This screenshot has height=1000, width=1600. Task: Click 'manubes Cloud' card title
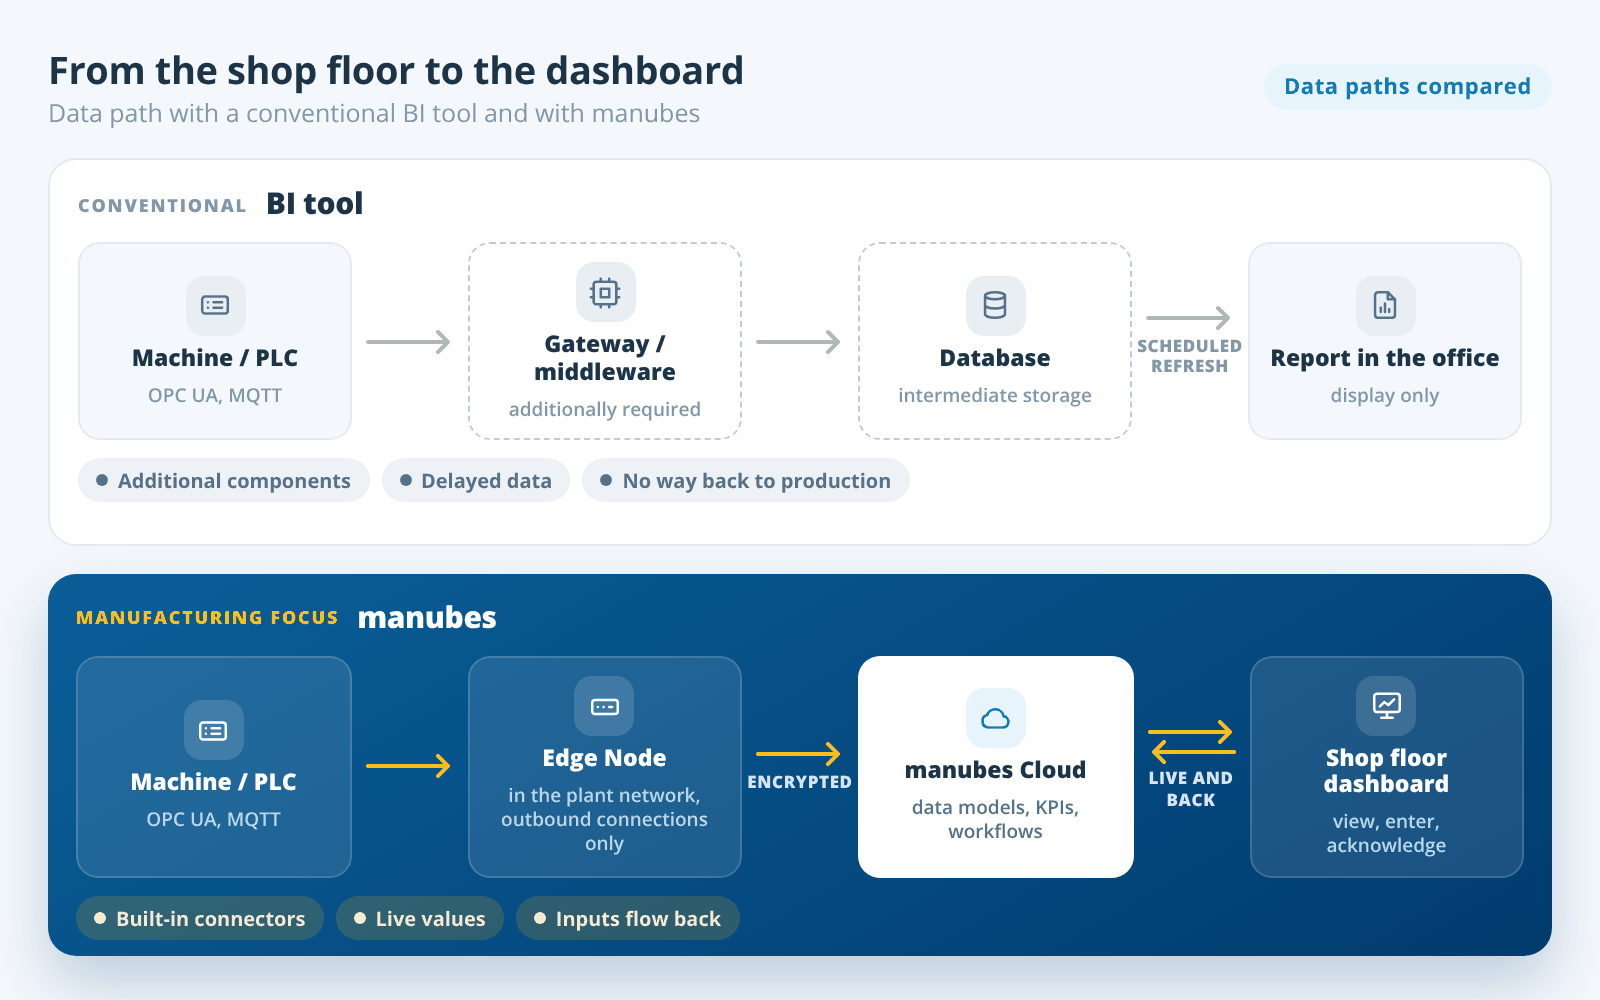click(x=995, y=770)
